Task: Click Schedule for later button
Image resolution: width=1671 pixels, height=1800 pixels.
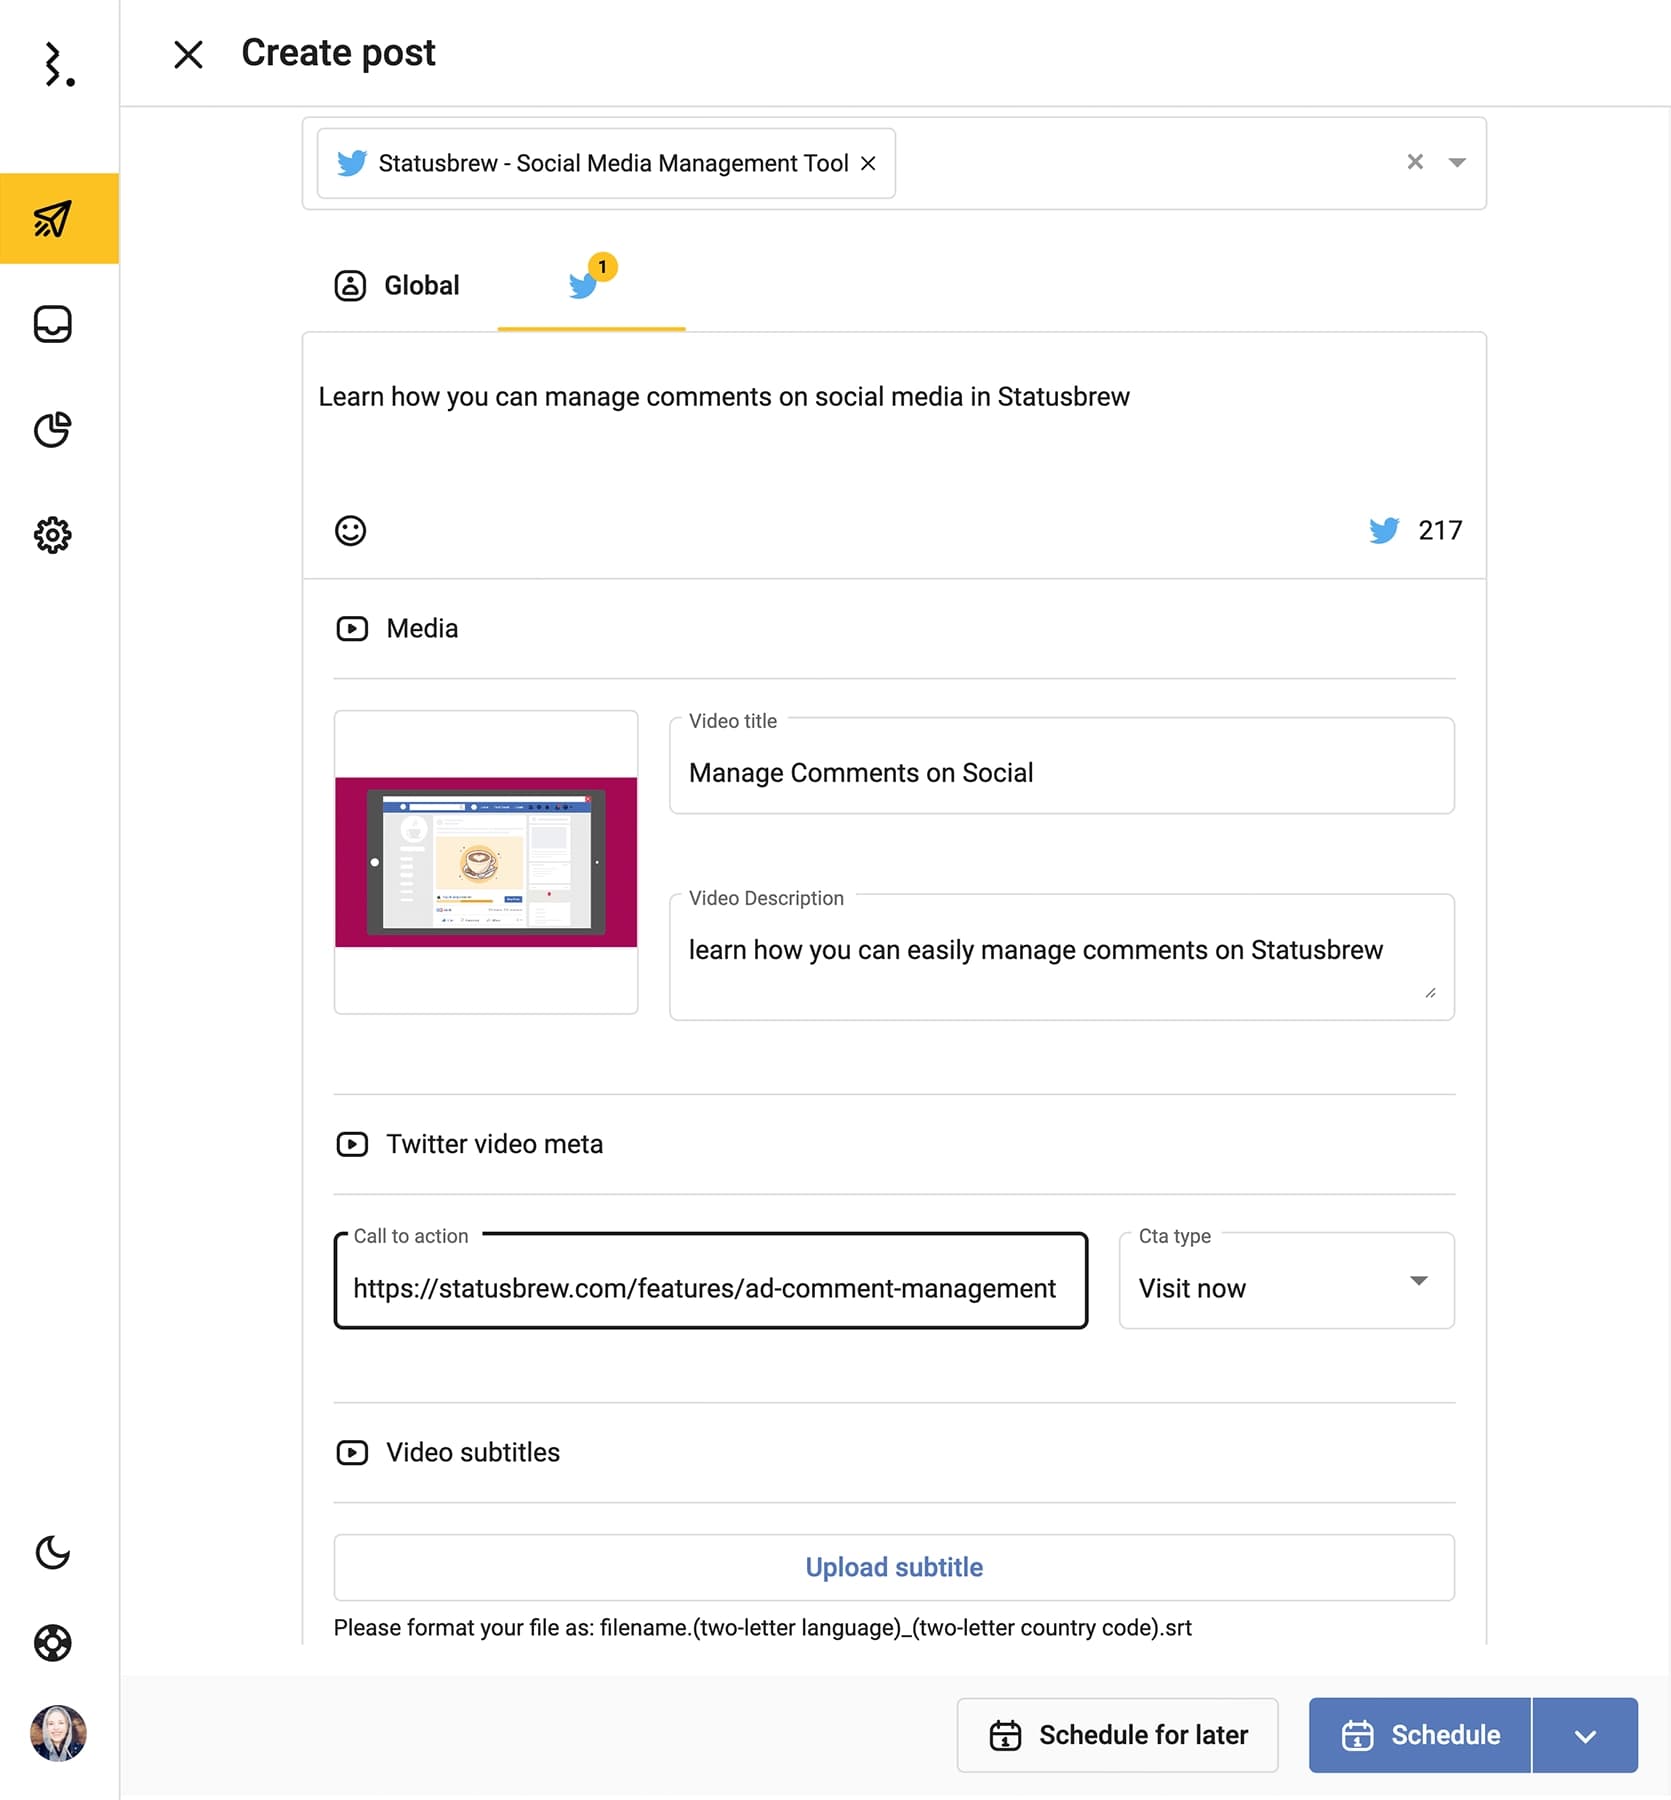Action: (x=1117, y=1735)
